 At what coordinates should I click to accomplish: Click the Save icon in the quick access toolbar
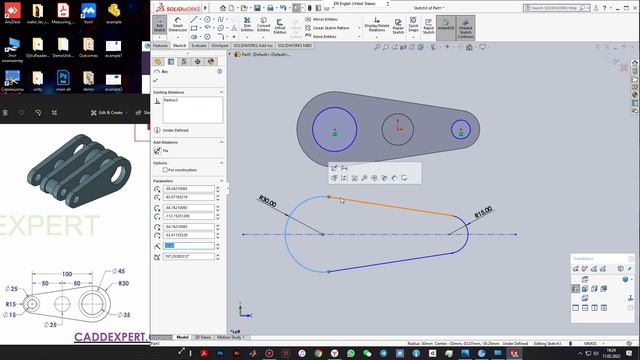257,8
